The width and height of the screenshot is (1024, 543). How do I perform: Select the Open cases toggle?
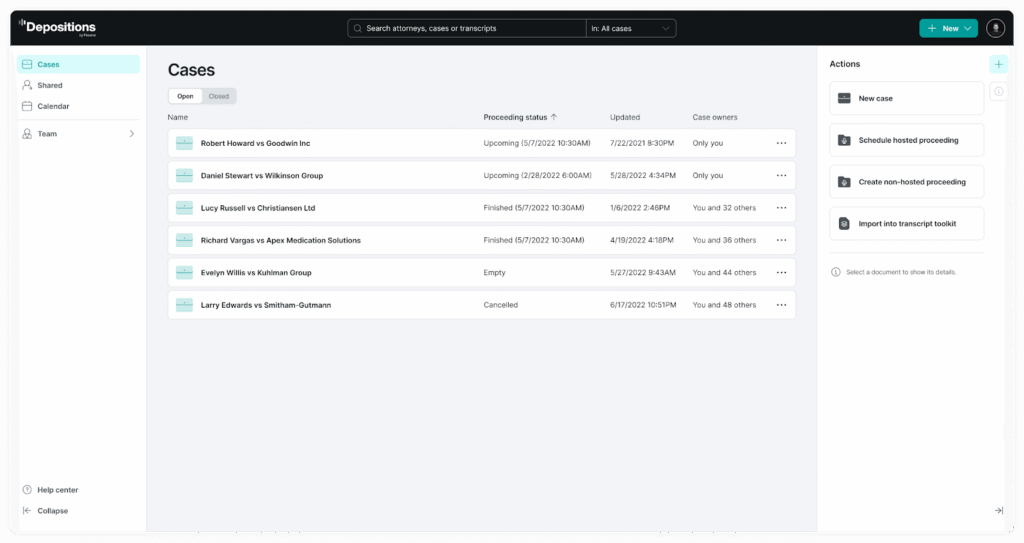point(185,96)
